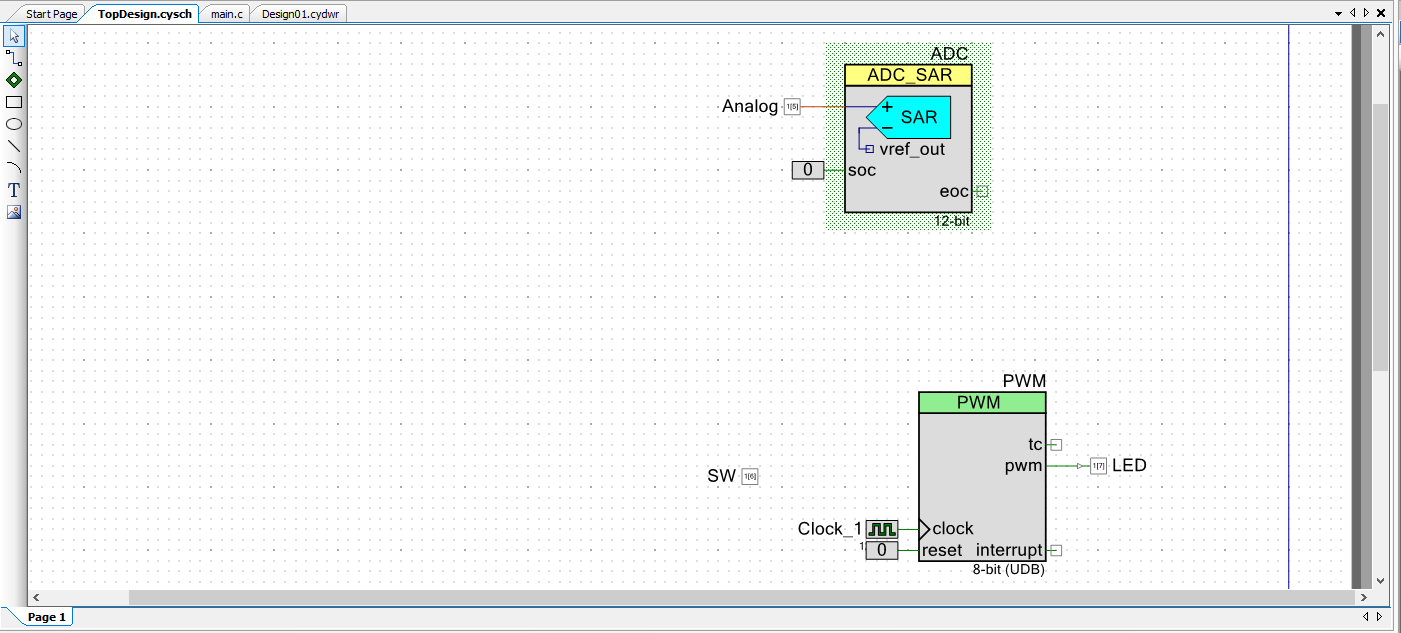
Task: Pick the ellipse drawing tool
Action: pyautogui.click(x=14, y=124)
